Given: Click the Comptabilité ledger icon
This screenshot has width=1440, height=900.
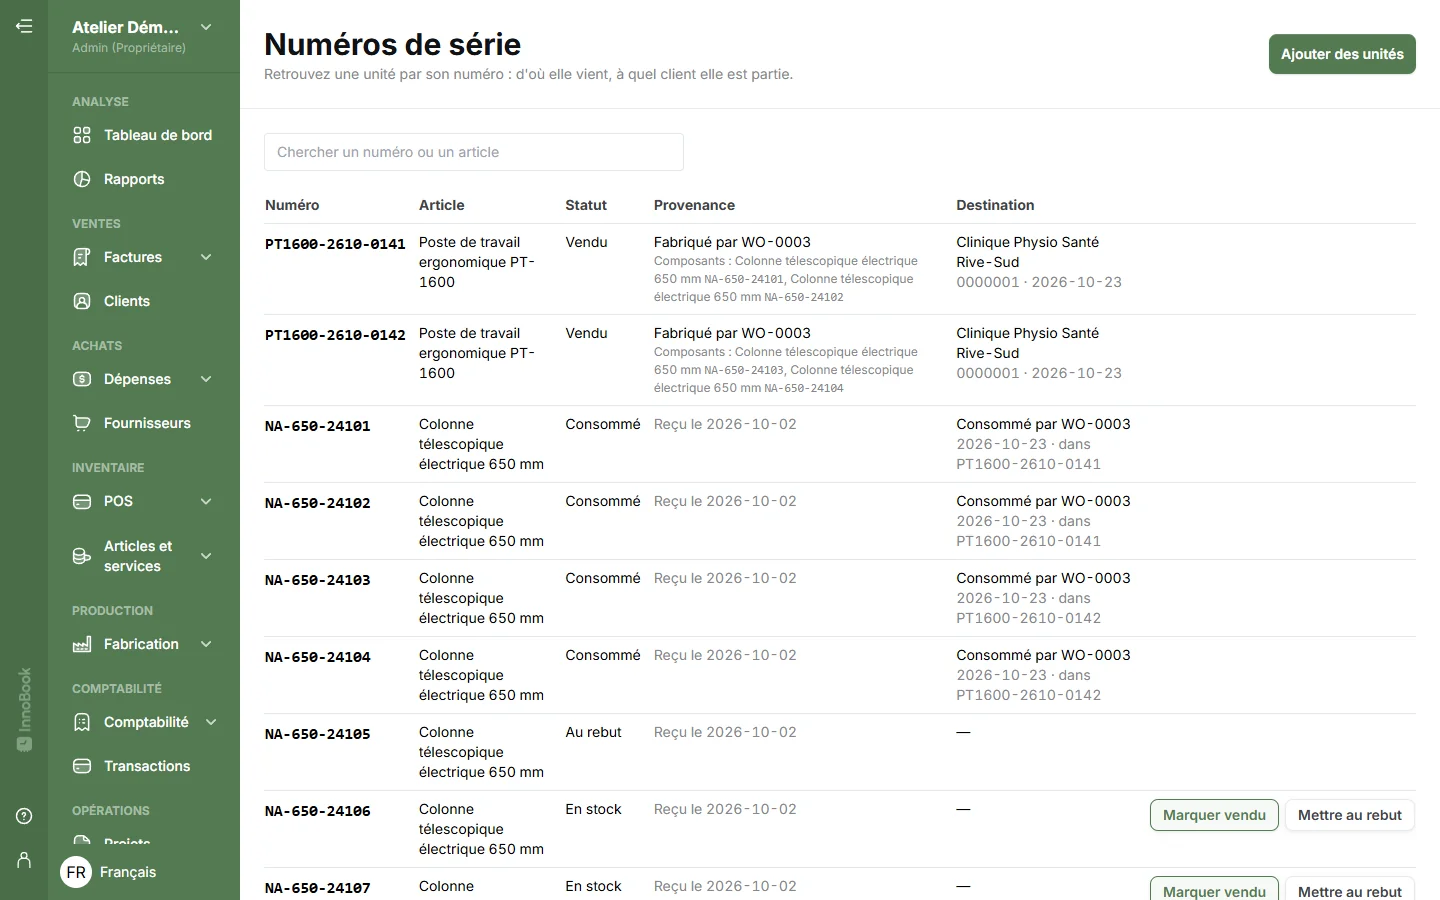Looking at the screenshot, I should tap(82, 722).
